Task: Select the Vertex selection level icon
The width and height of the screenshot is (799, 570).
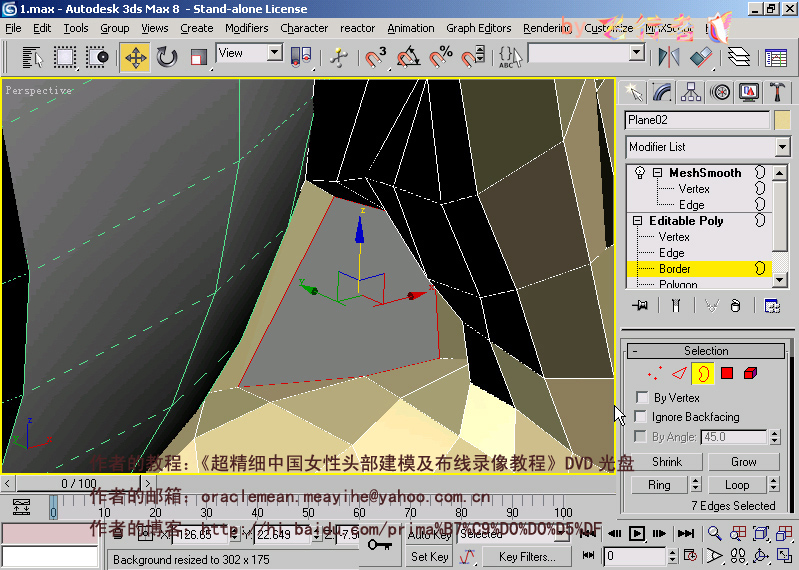Action: (x=654, y=373)
